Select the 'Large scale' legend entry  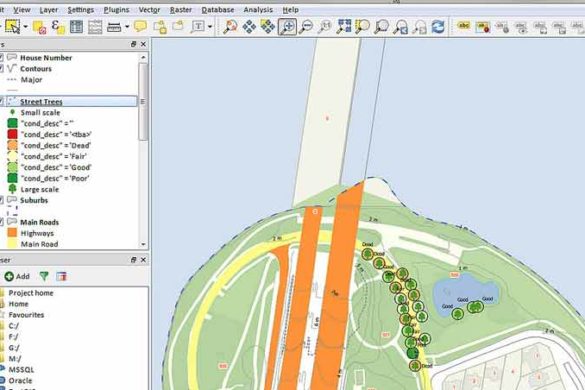(x=39, y=189)
